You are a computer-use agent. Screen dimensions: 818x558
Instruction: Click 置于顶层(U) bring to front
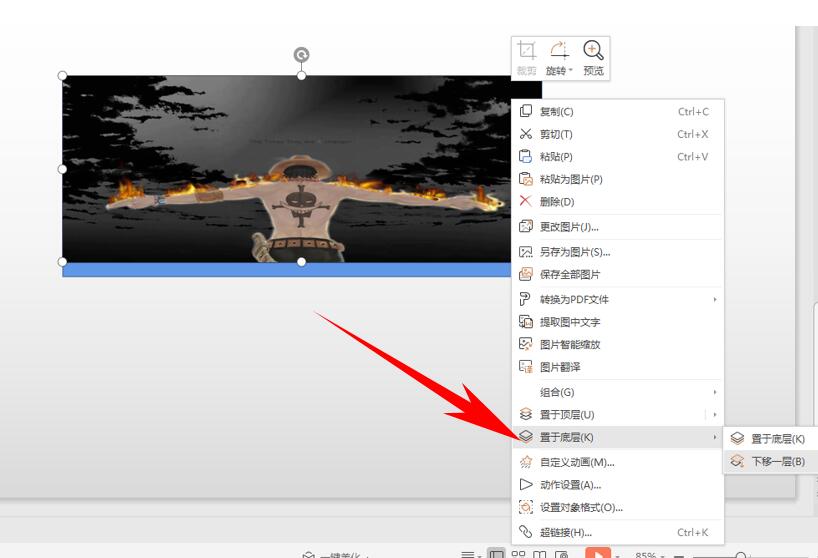617,415
